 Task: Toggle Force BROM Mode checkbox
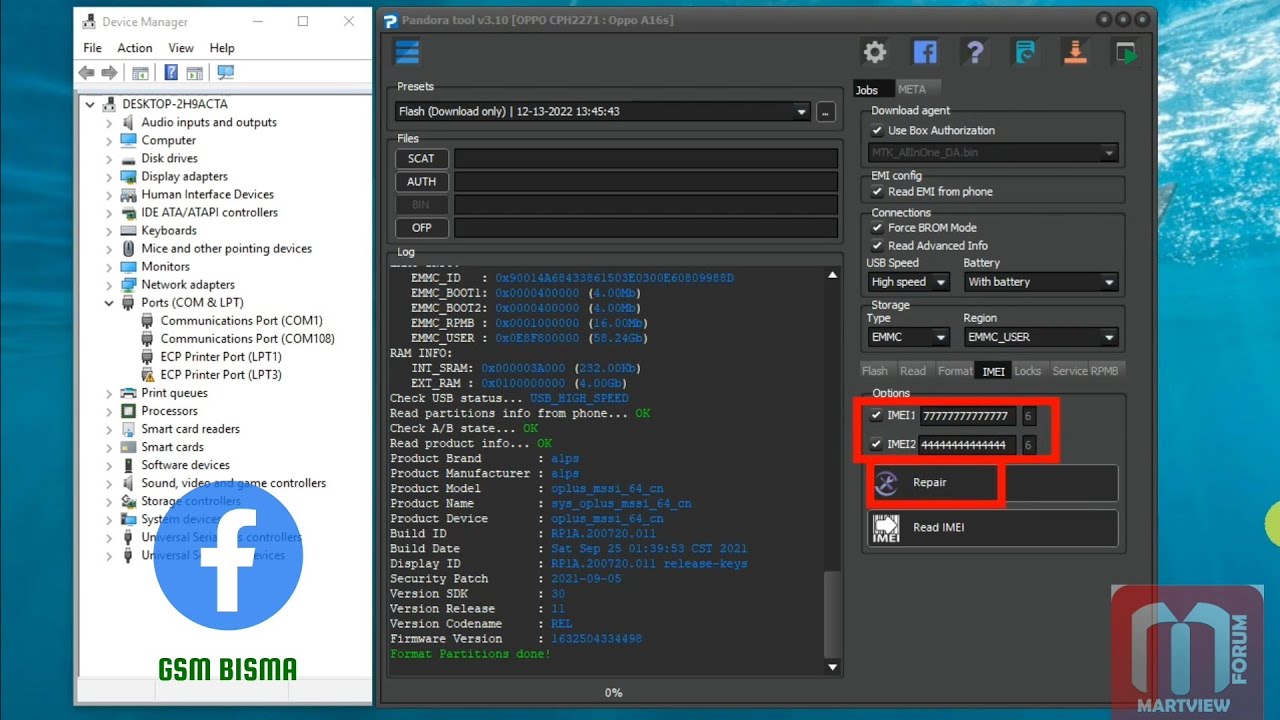coord(877,228)
